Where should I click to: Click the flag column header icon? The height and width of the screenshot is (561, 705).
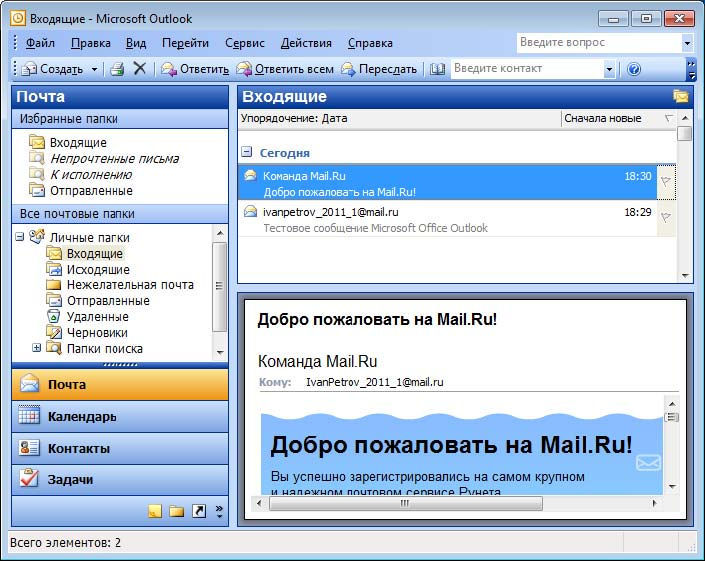tap(669, 118)
